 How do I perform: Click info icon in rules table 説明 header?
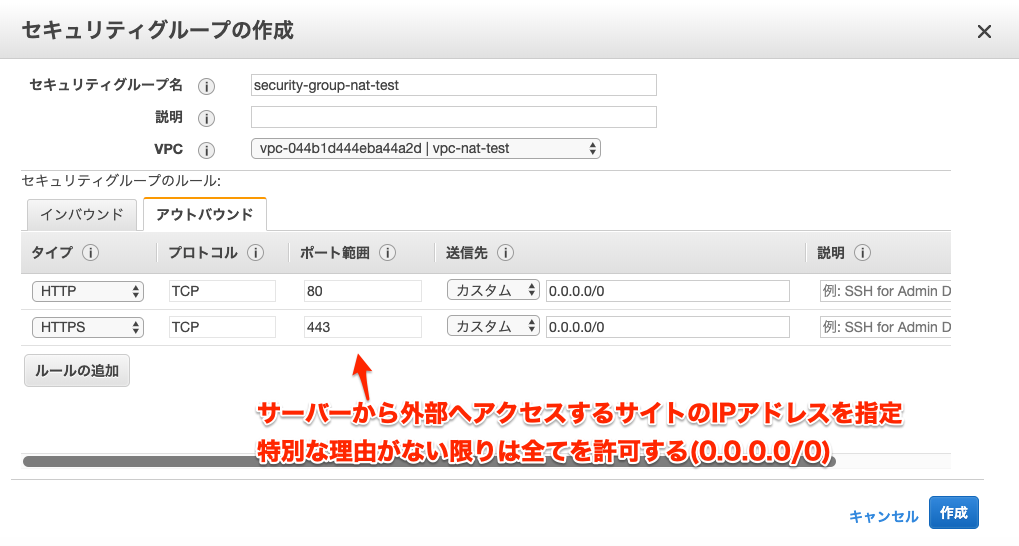point(862,253)
